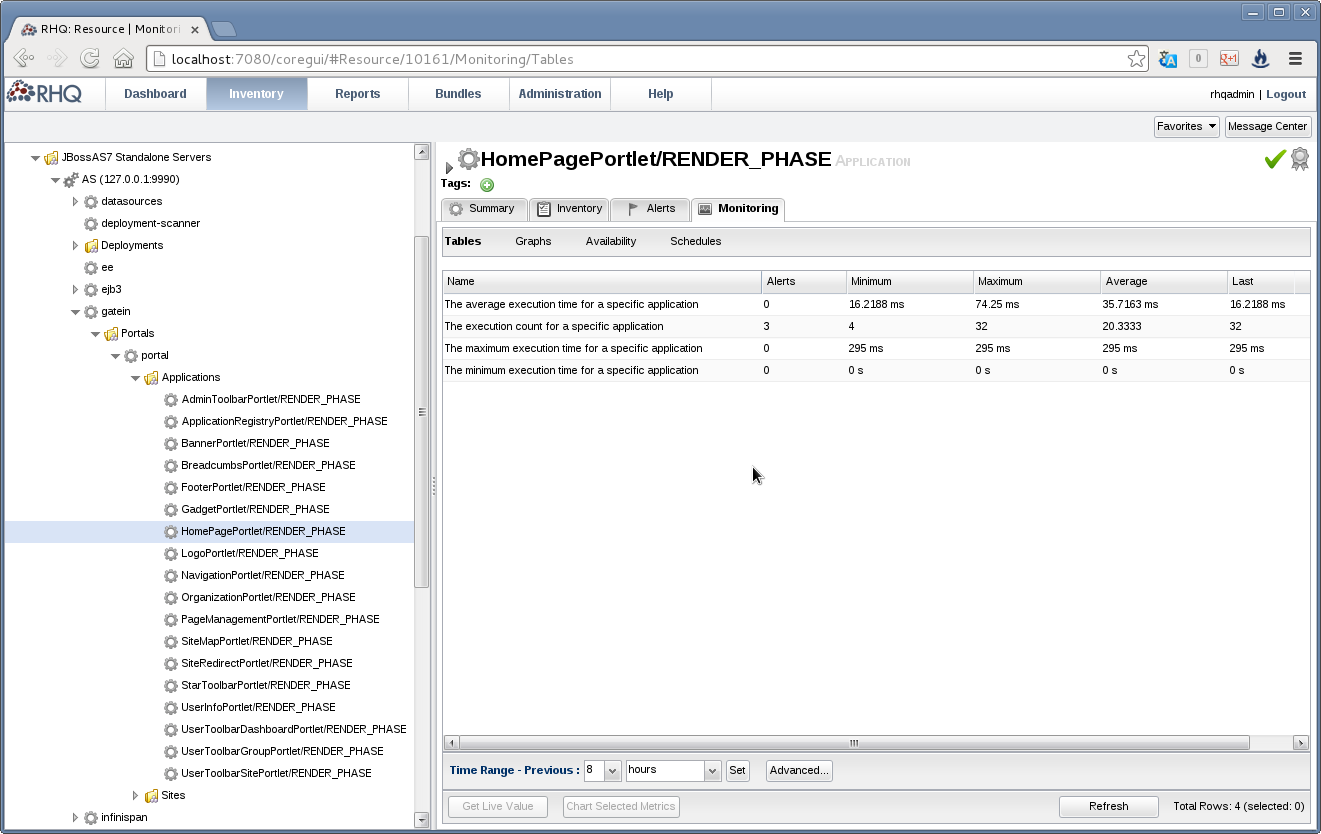Image resolution: width=1321 pixels, height=834 pixels.
Task: Open the Reports menu
Action: click(x=358, y=94)
